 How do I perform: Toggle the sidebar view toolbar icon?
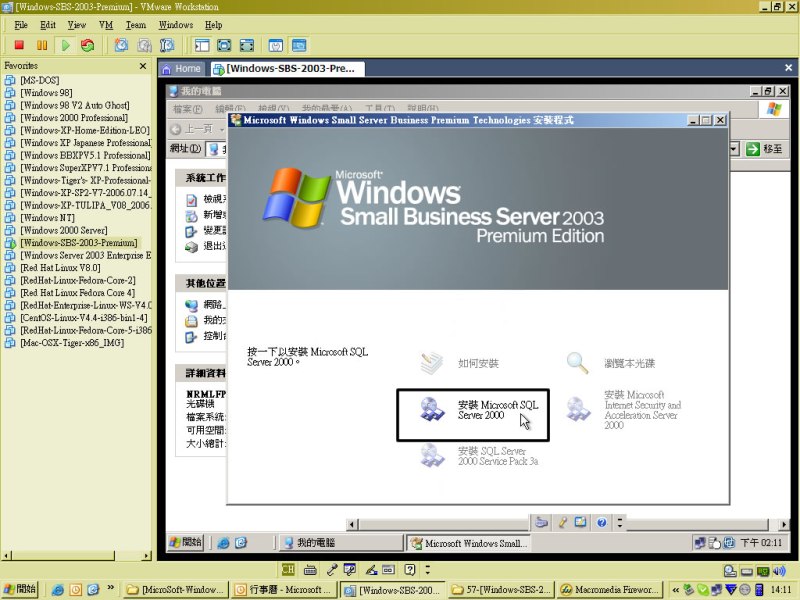point(202,45)
